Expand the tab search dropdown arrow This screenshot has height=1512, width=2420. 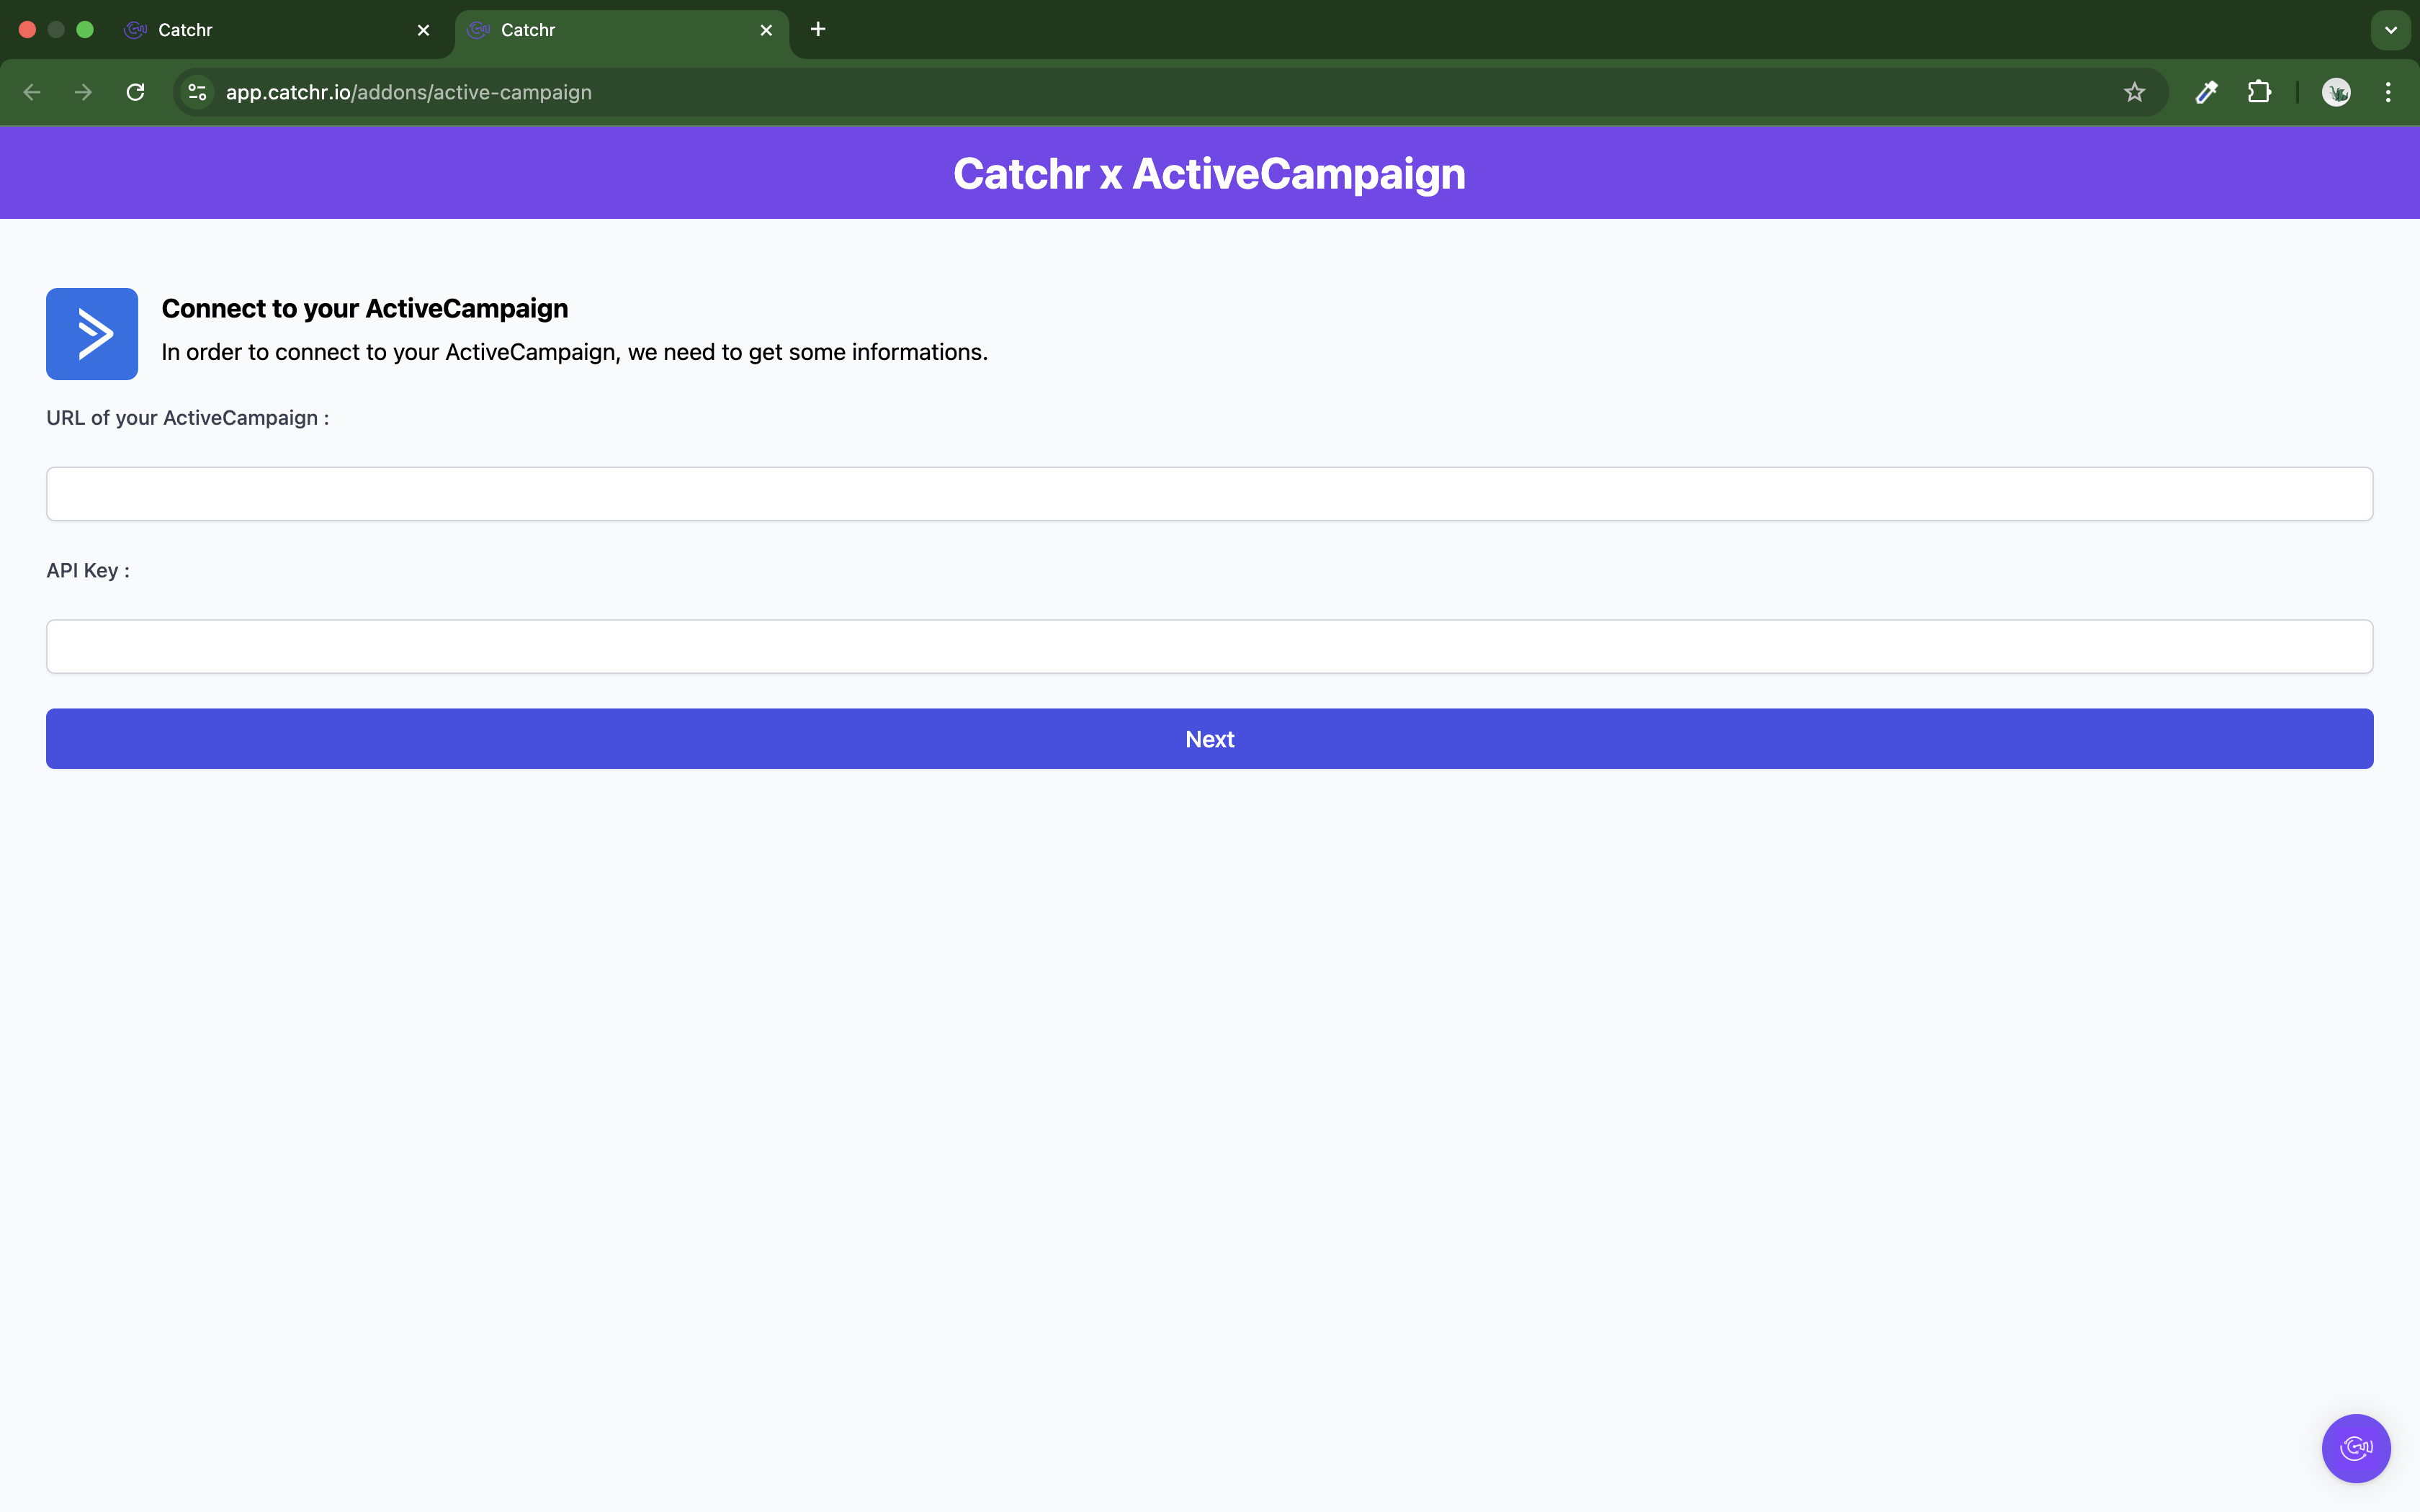[2391, 30]
